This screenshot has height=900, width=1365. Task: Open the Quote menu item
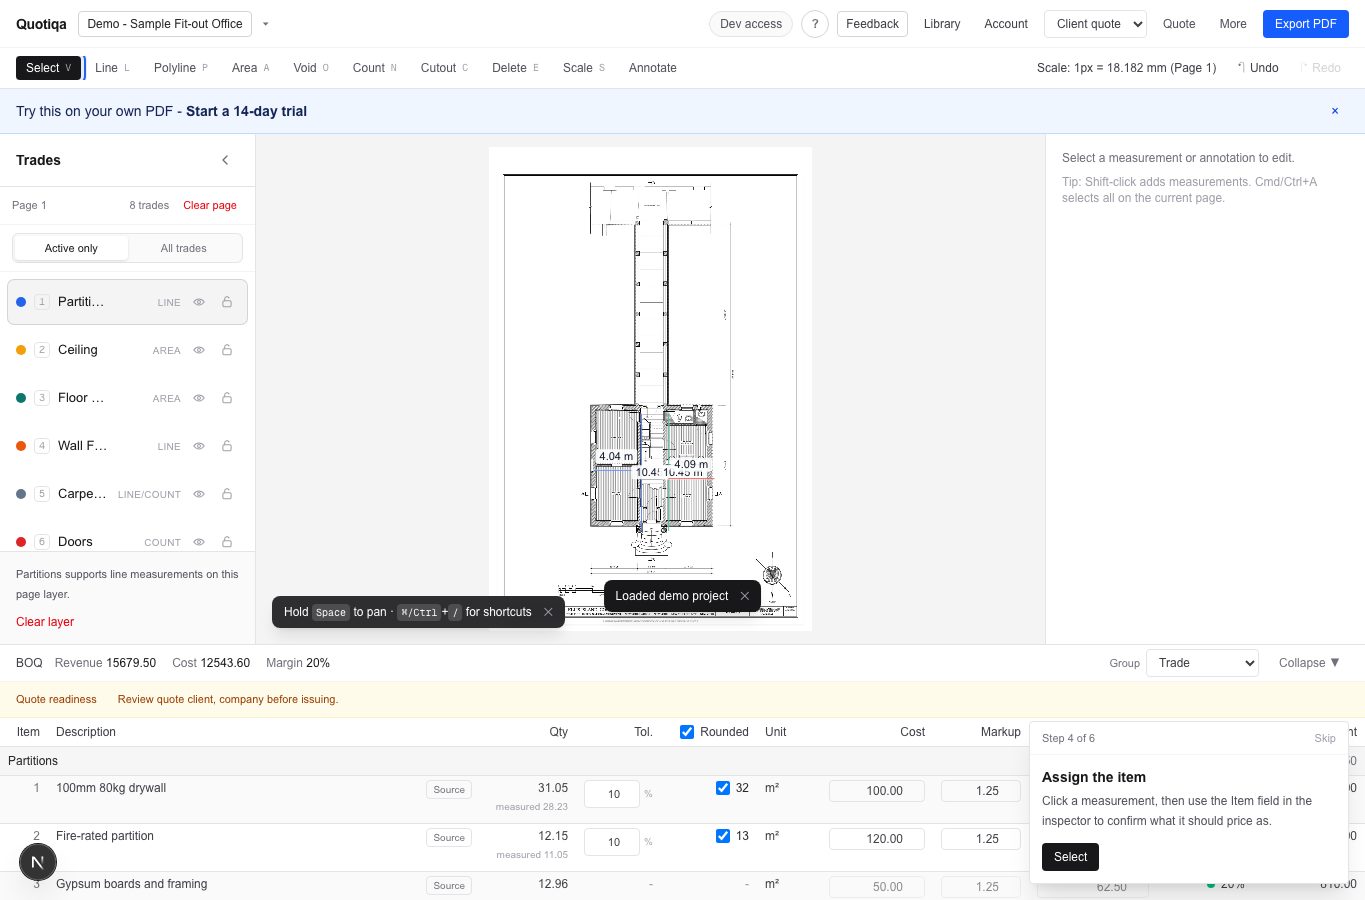point(1179,24)
